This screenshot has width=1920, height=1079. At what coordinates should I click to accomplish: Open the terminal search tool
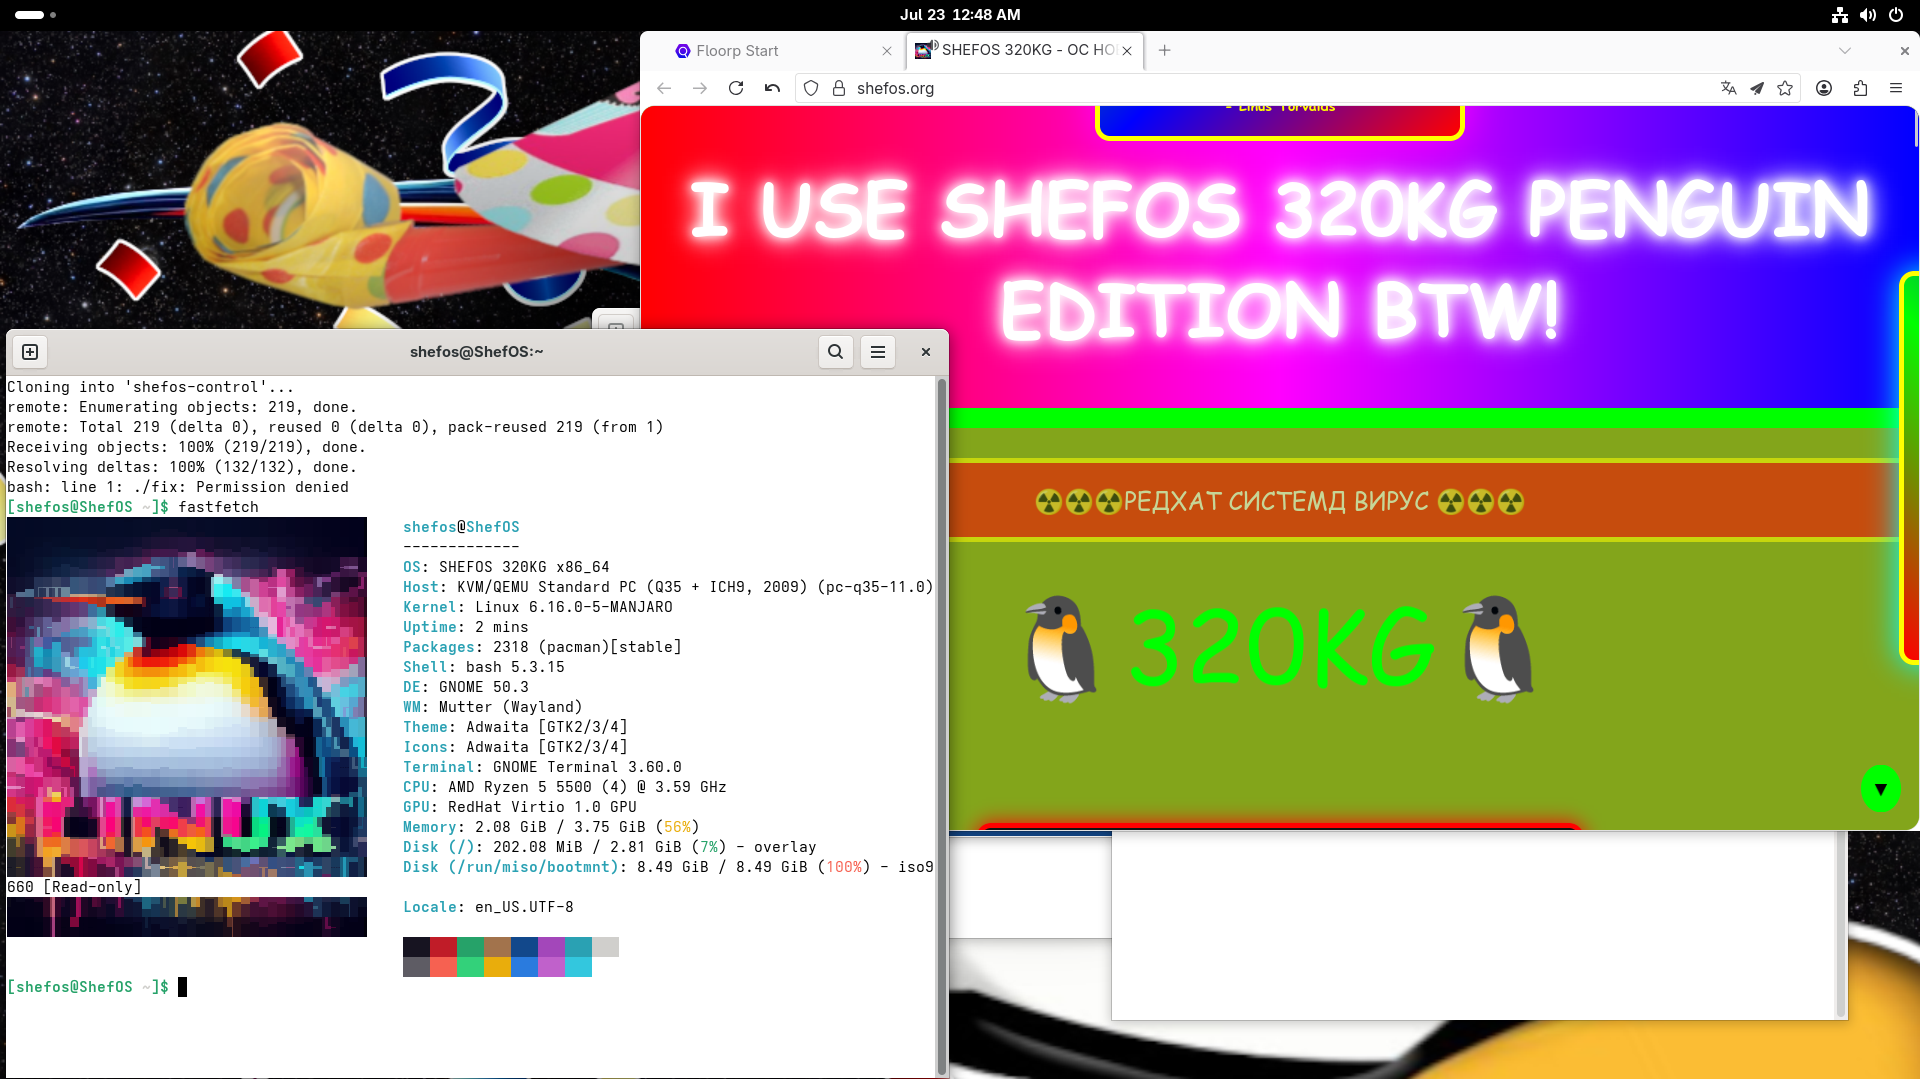pyautogui.click(x=836, y=352)
